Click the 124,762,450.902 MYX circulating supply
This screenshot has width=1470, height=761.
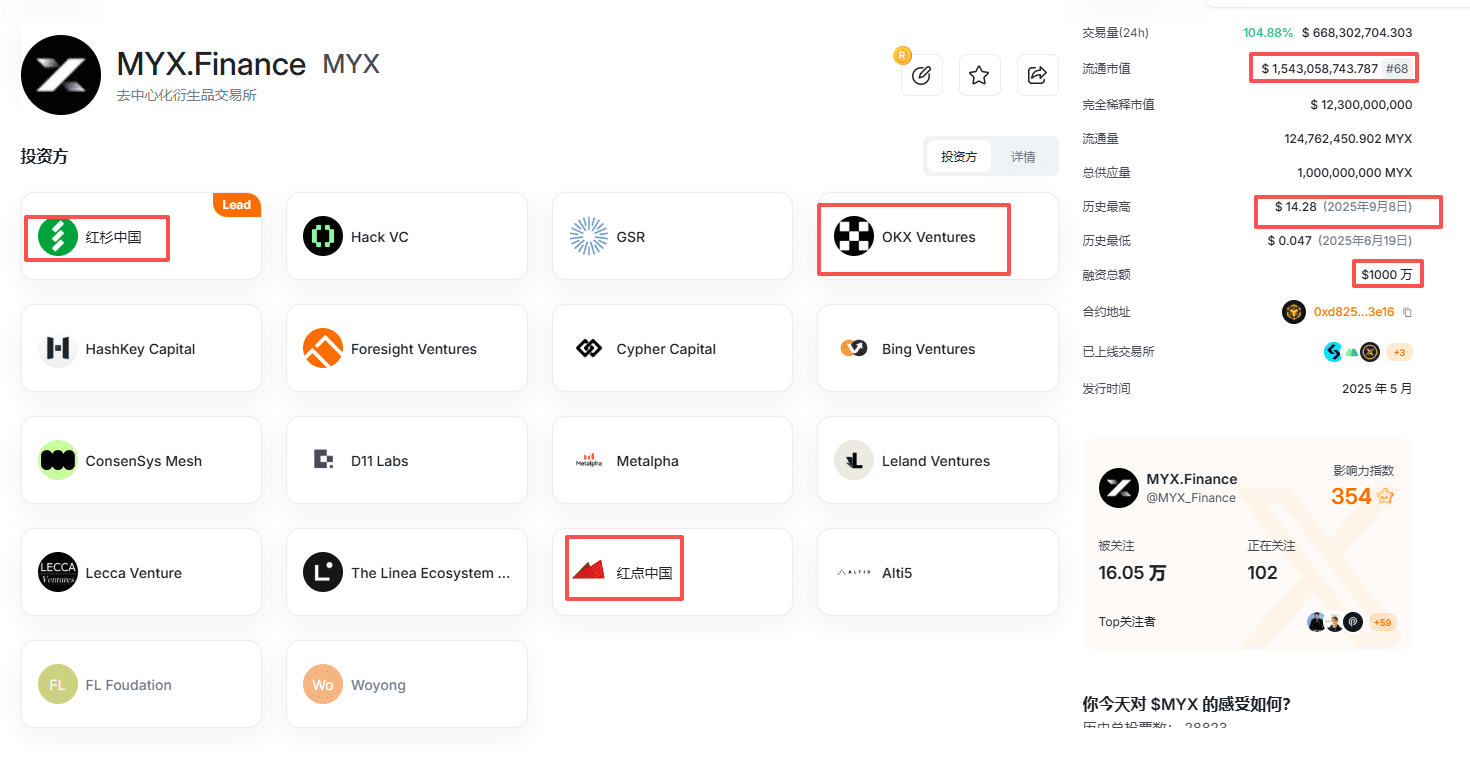(1348, 139)
